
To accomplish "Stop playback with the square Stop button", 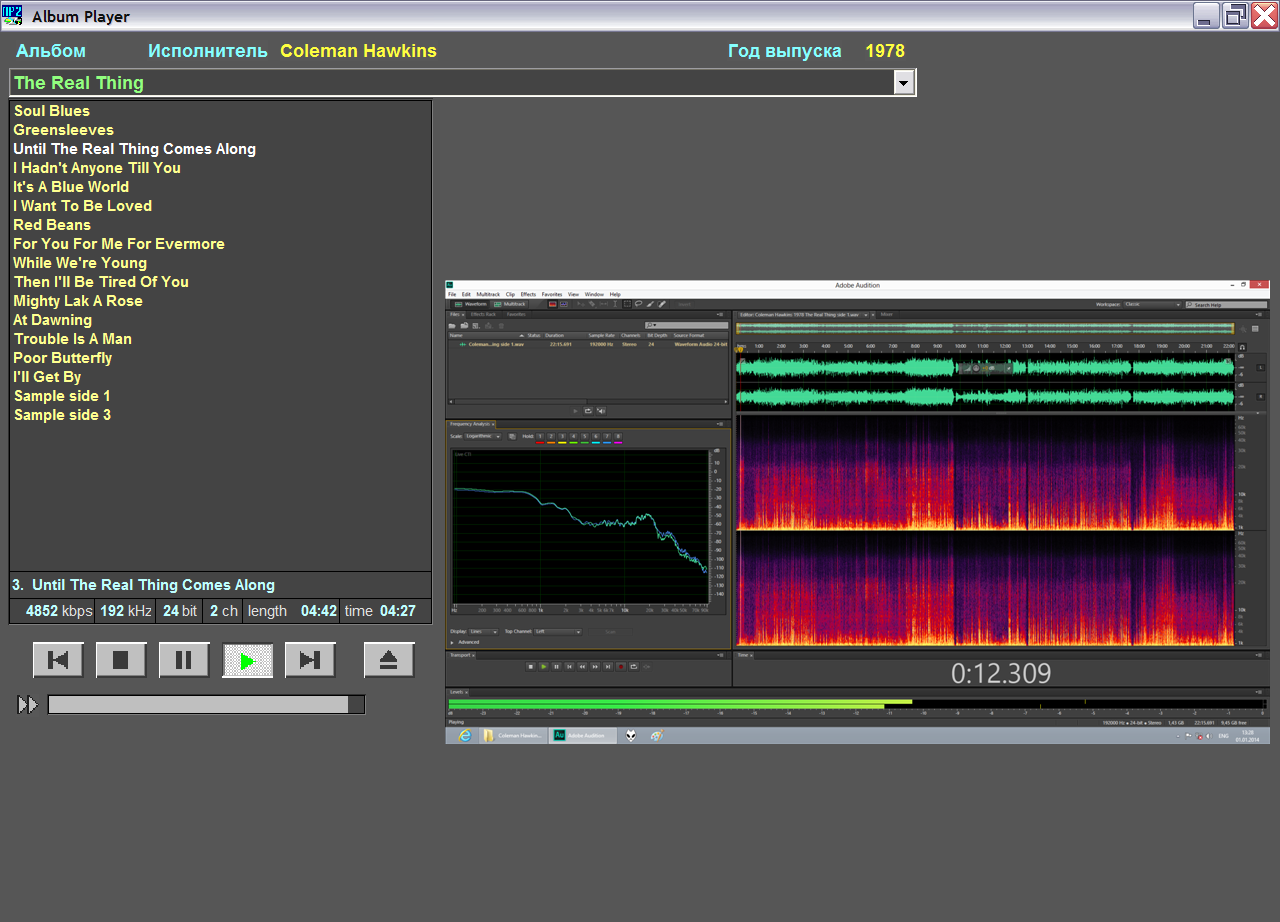I will tap(121, 660).
